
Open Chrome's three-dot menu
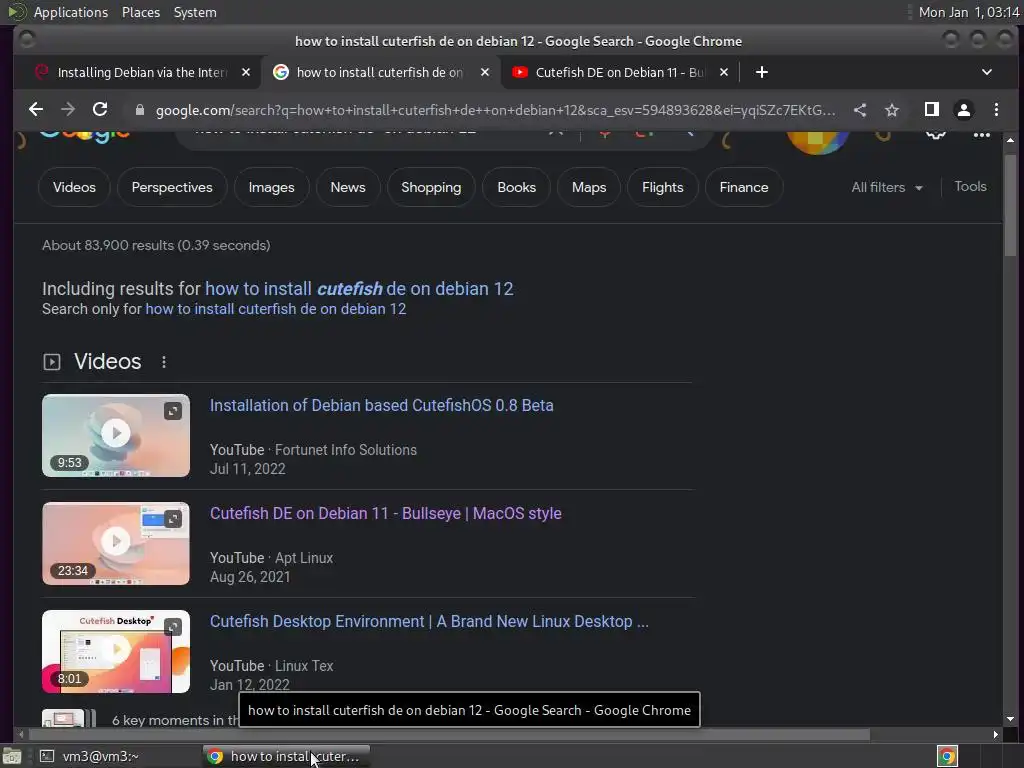click(997, 110)
